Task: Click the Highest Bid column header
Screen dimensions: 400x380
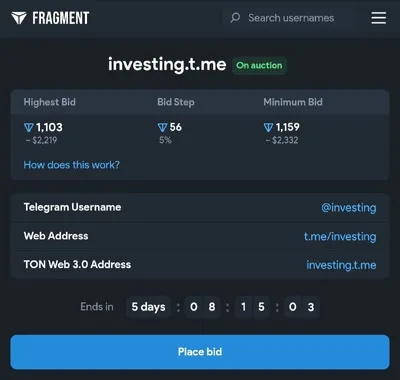Action: pos(49,102)
